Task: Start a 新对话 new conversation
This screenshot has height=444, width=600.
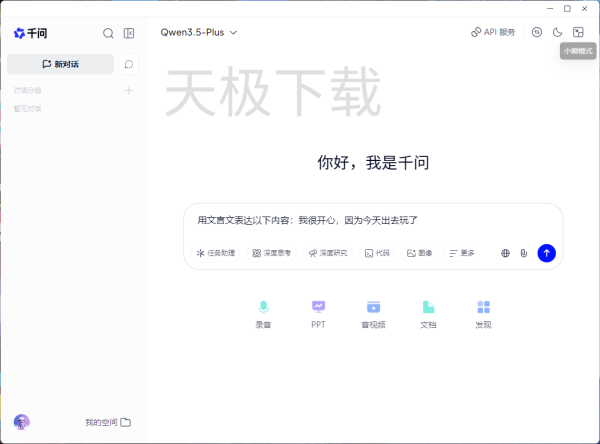Action: (x=60, y=64)
